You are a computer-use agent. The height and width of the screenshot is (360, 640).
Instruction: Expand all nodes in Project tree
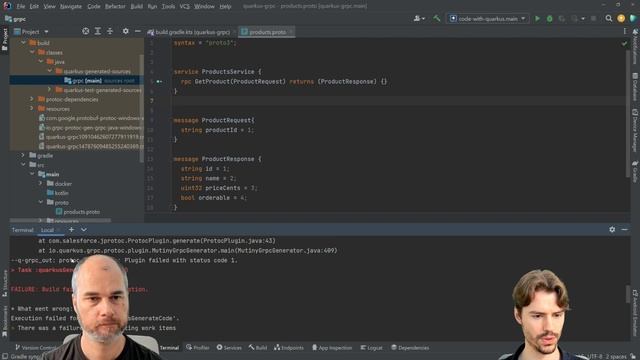coord(98,31)
